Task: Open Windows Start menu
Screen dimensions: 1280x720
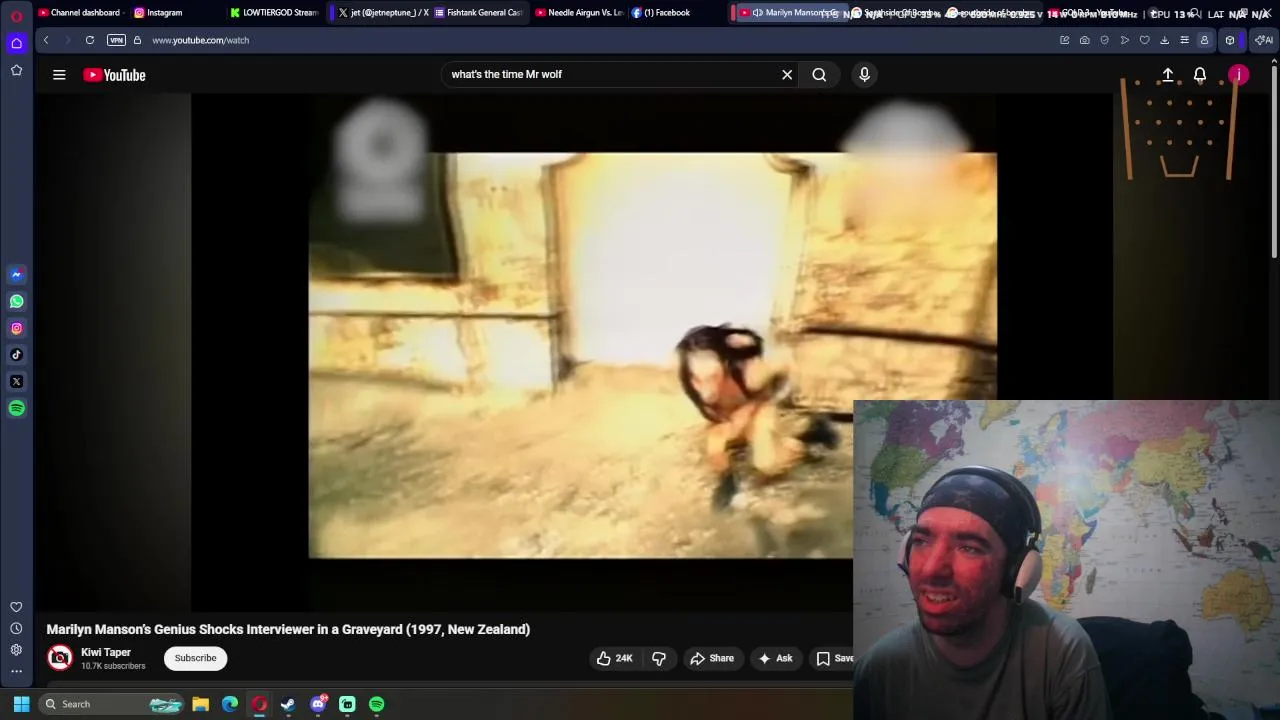Action: (x=21, y=704)
